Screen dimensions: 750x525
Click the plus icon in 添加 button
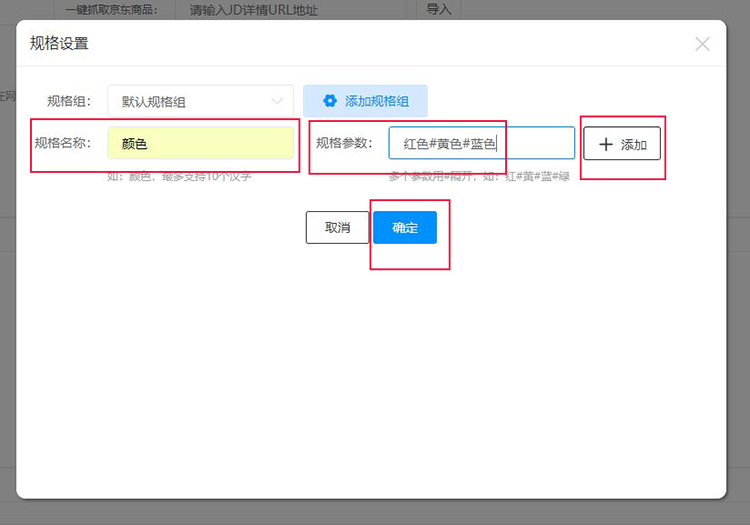click(606, 144)
